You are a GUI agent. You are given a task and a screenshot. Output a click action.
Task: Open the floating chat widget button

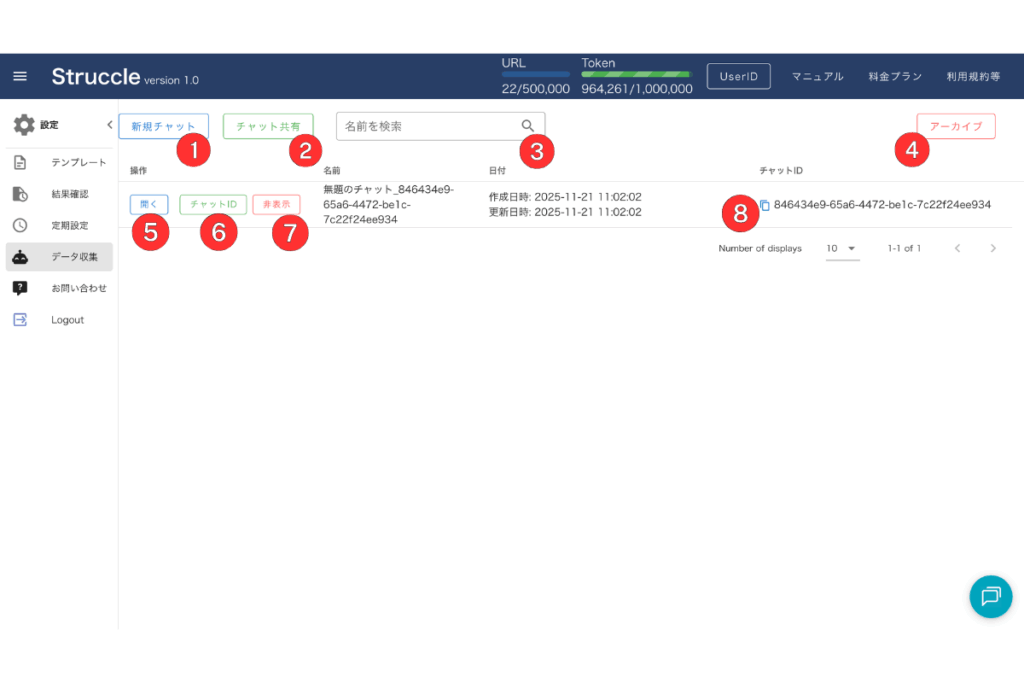point(990,596)
